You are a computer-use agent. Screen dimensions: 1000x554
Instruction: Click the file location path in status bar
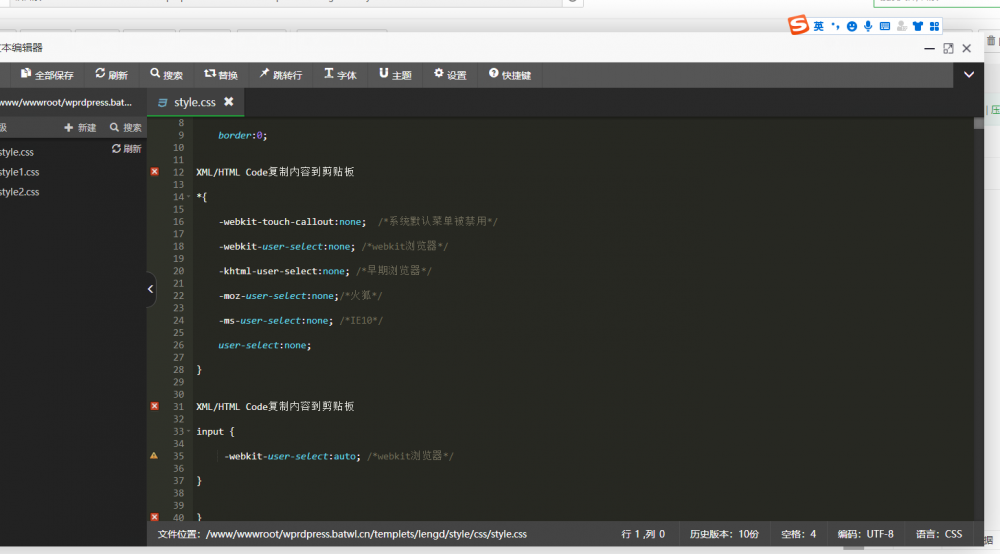(x=342, y=534)
